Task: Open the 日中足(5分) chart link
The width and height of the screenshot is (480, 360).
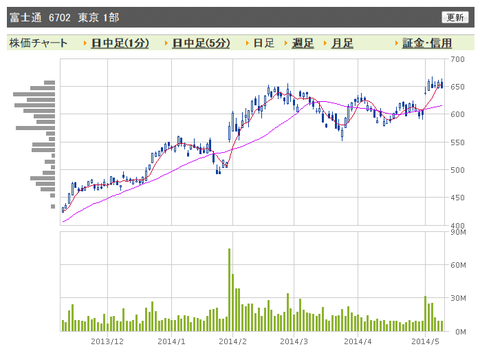Action: [201, 43]
